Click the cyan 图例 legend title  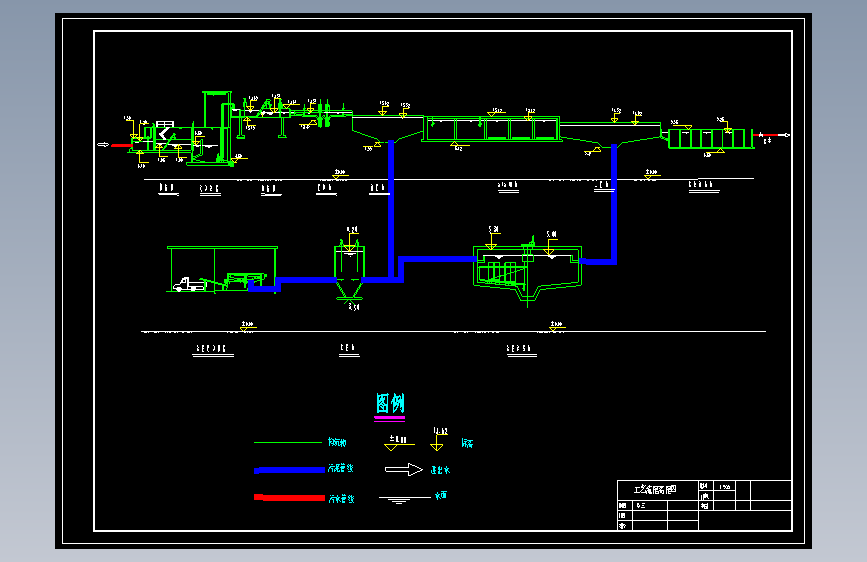coord(390,403)
